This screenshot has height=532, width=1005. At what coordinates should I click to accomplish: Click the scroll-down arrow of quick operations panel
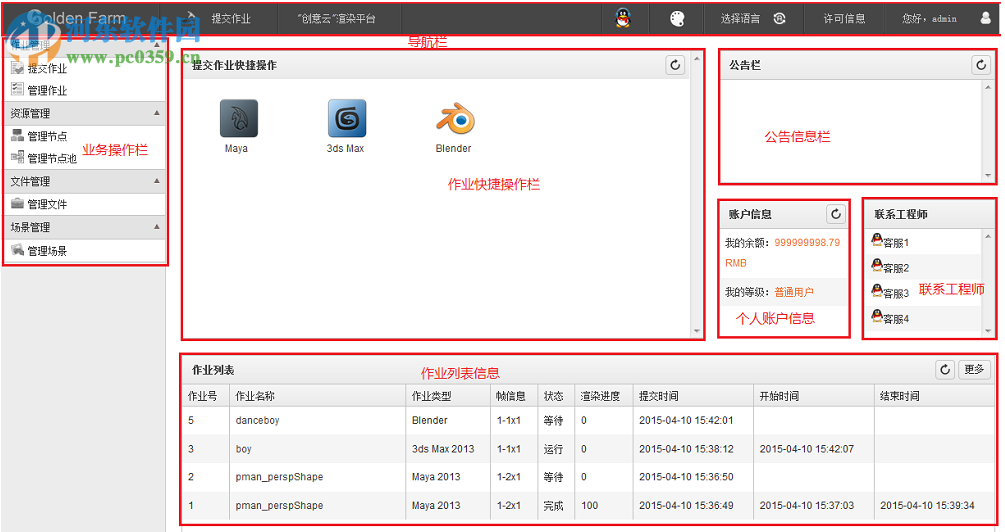coord(697,331)
